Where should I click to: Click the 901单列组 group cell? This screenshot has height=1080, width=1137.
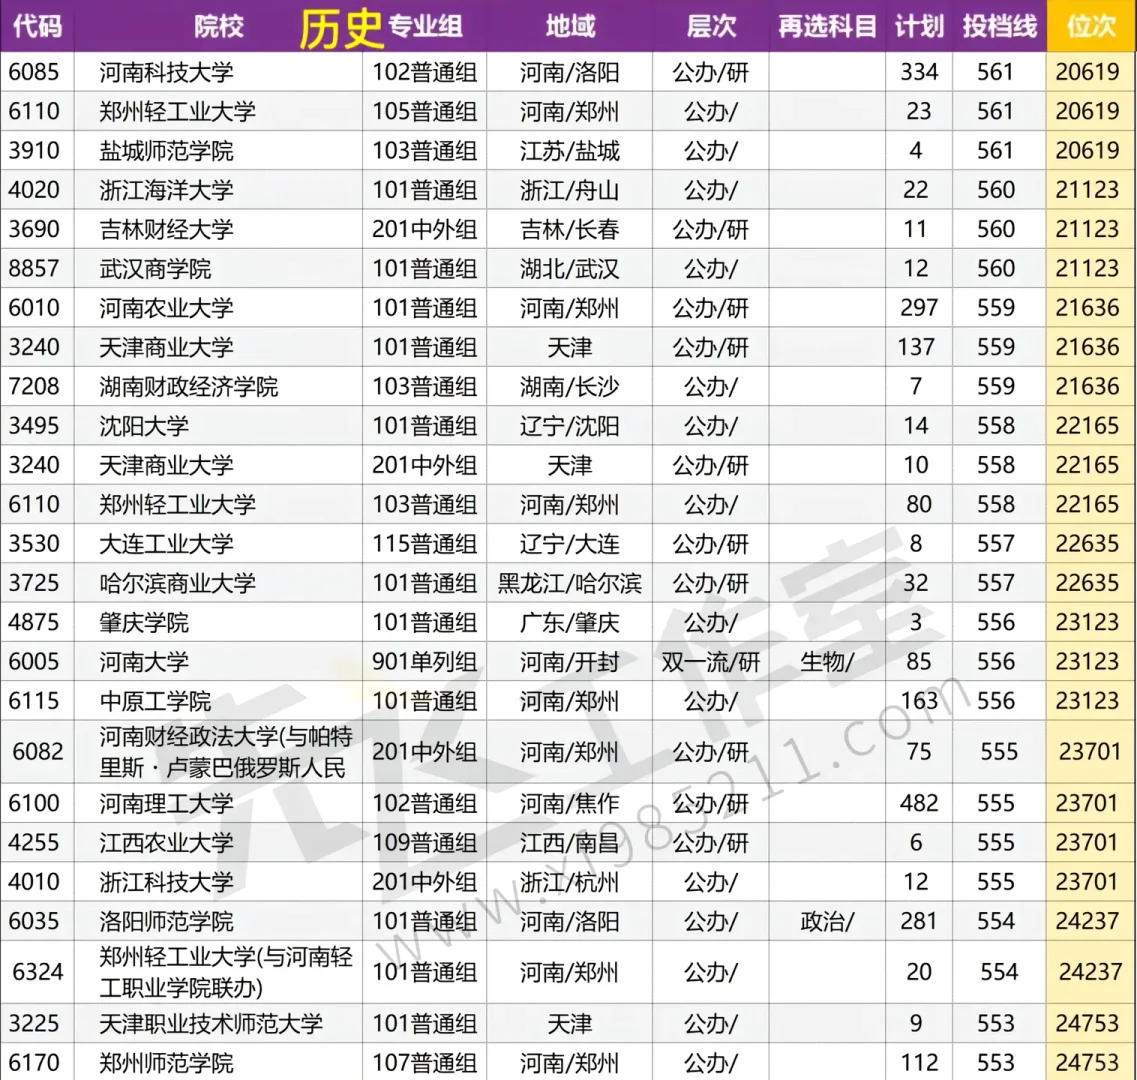click(x=426, y=661)
